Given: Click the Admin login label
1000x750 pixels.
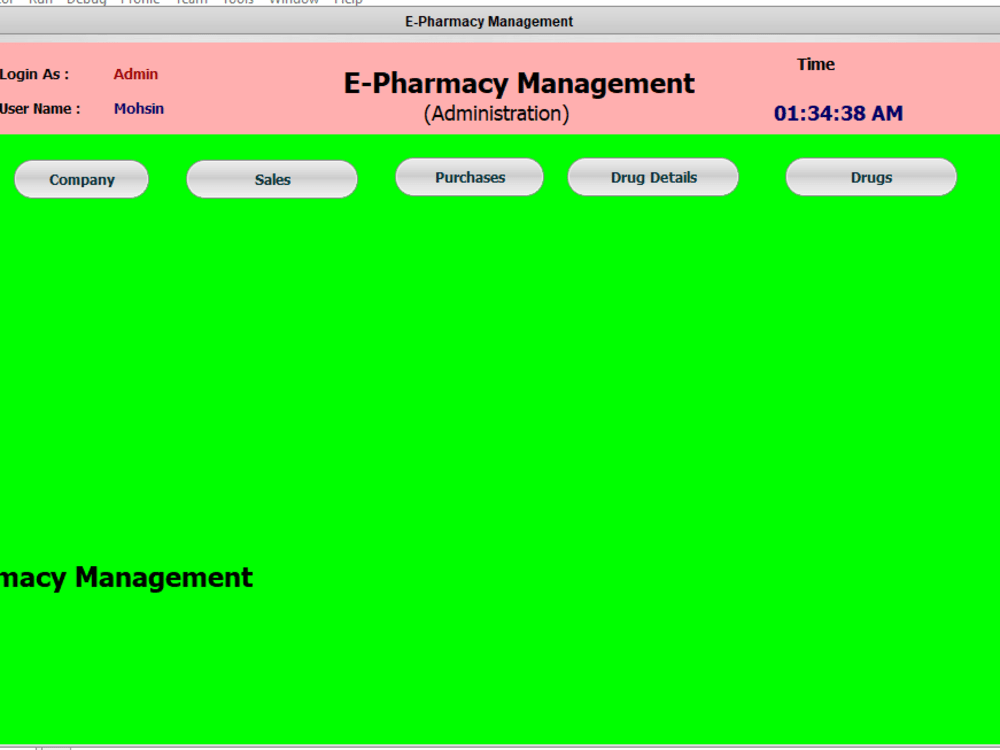Looking at the screenshot, I should tap(136, 74).
